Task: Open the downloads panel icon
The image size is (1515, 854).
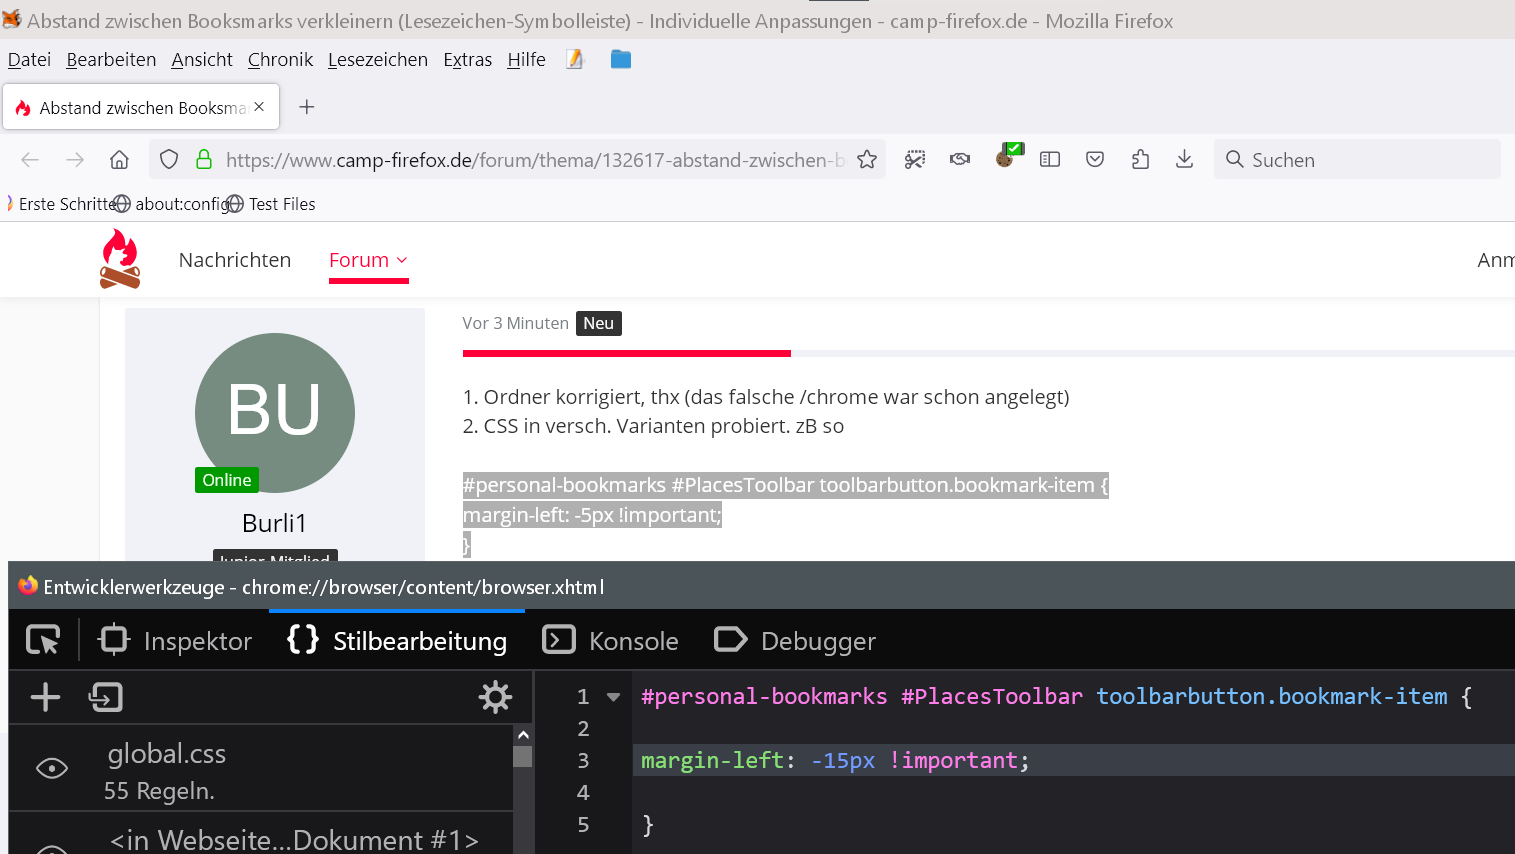Action: [x=1184, y=160]
